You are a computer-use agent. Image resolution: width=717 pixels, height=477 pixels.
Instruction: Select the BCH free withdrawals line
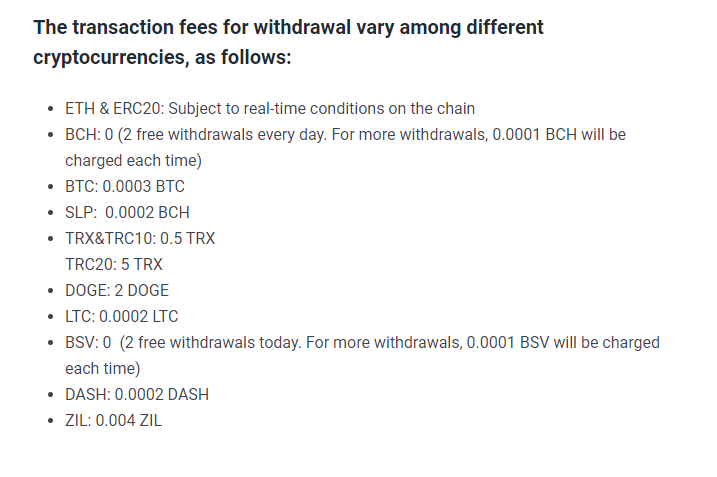pyautogui.click(x=345, y=135)
